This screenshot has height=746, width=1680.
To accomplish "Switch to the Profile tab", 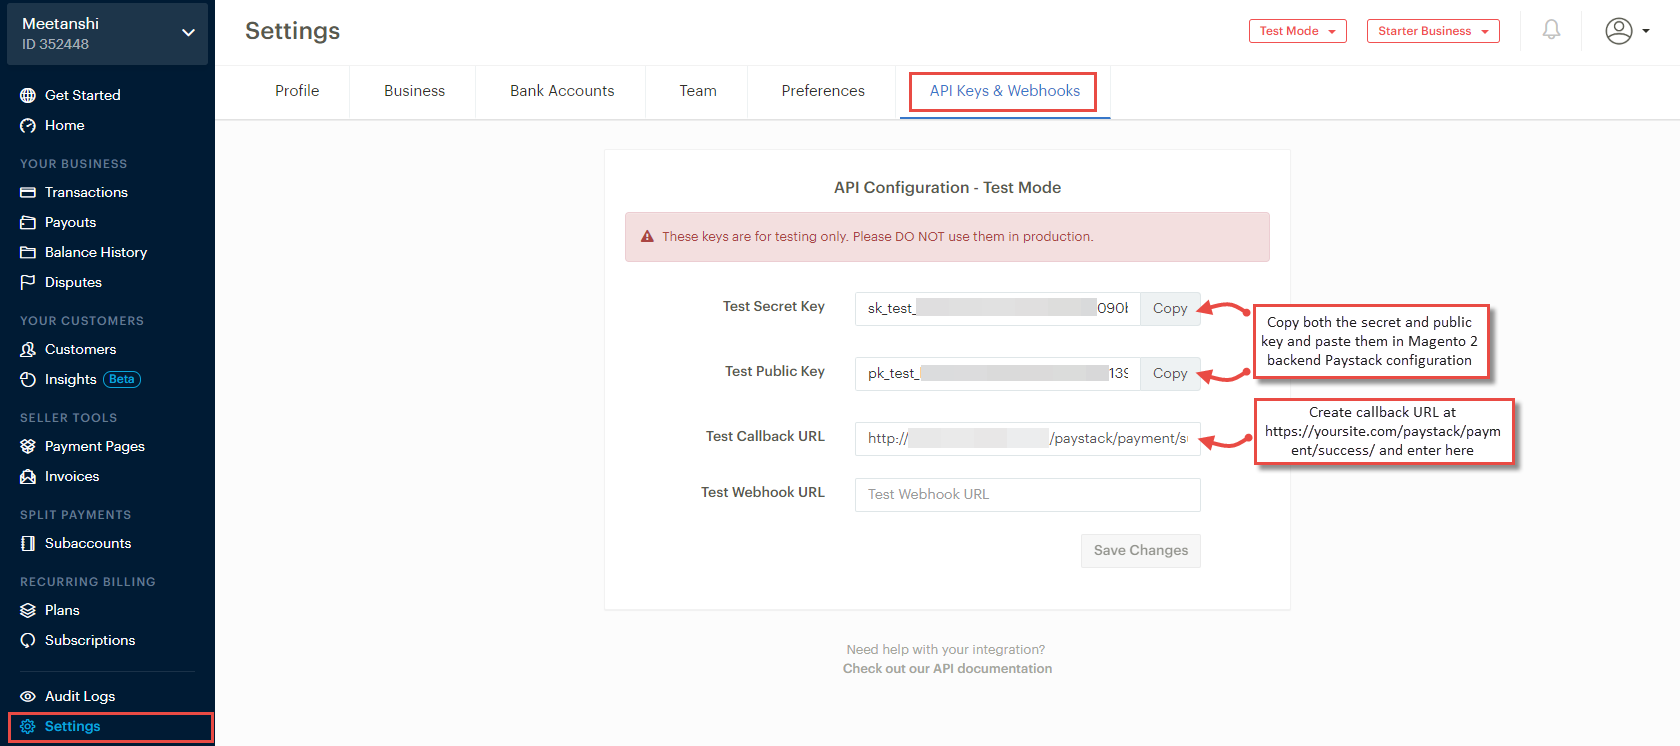I will tap(297, 91).
